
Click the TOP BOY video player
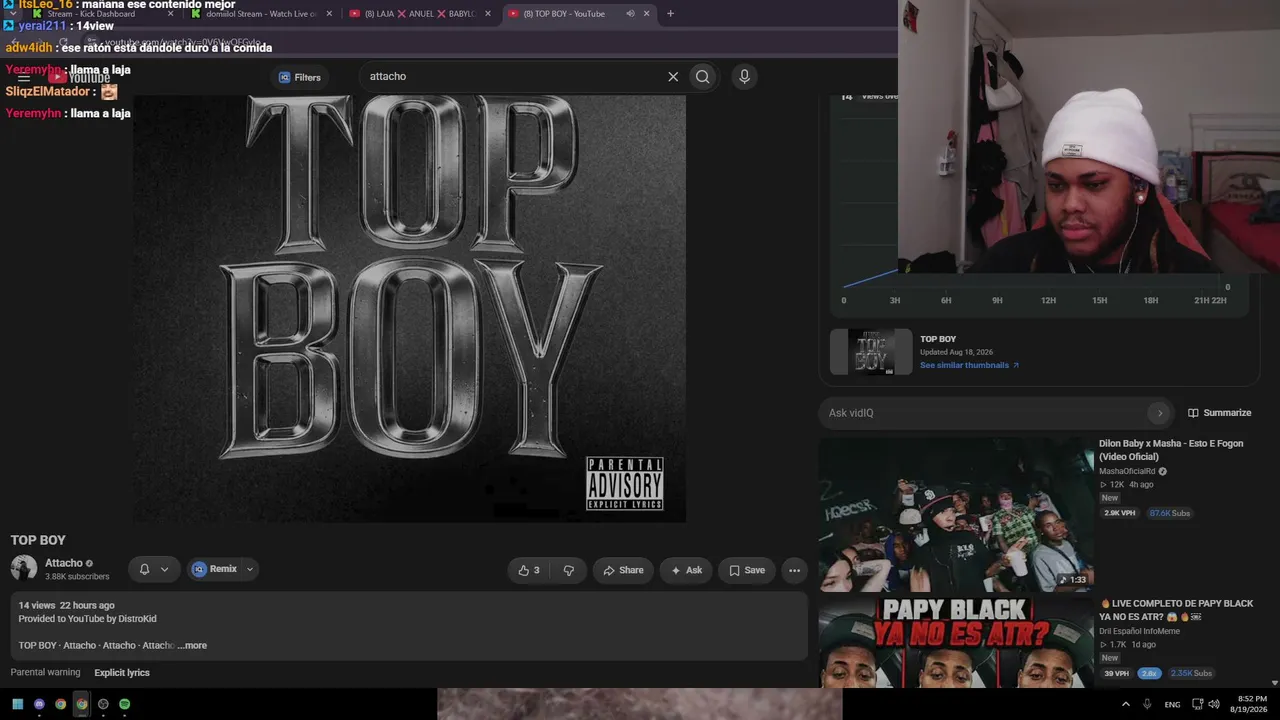click(409, 308)
